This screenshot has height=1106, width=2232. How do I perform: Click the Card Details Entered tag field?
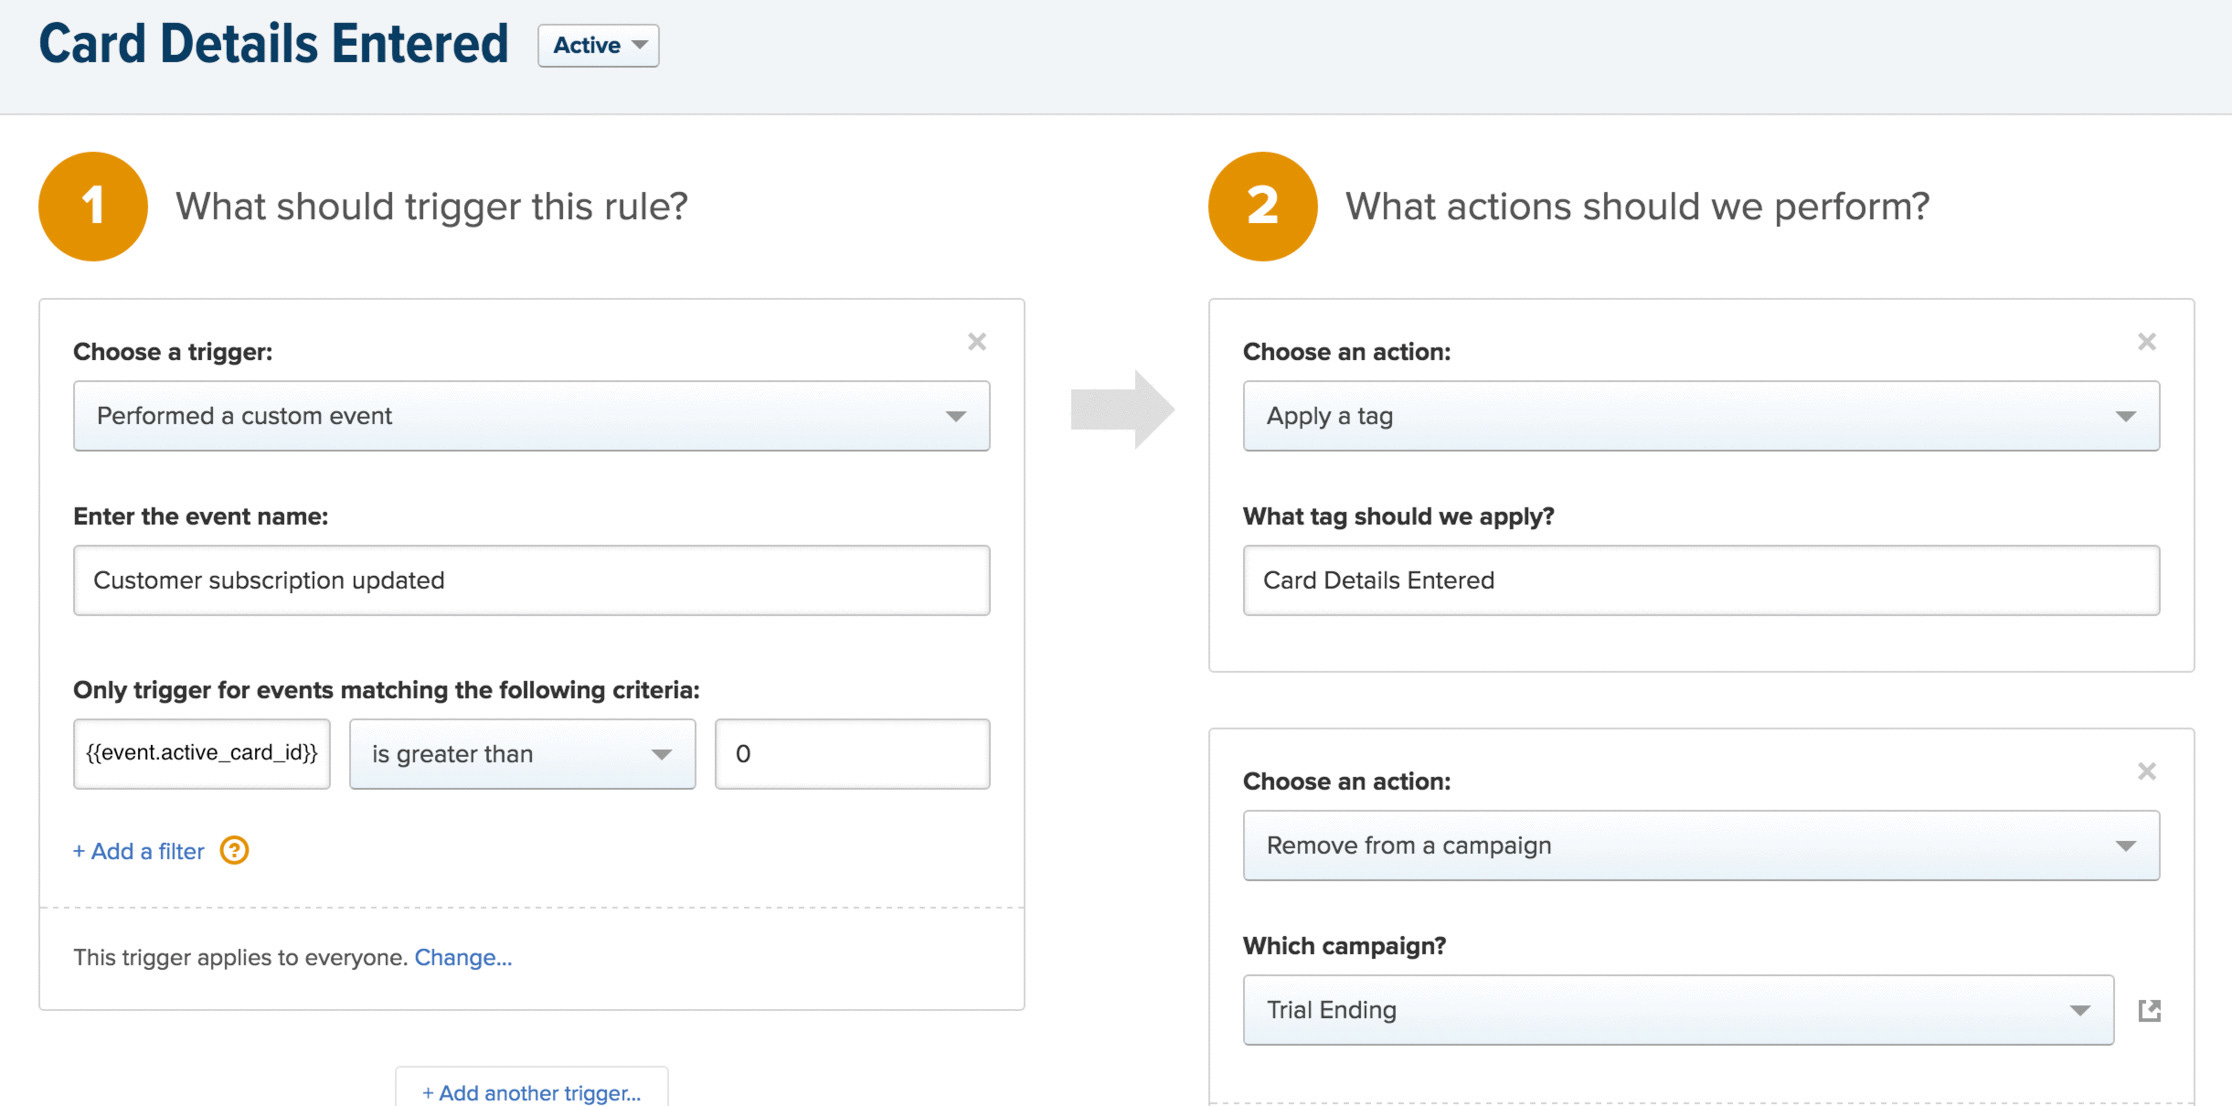[x=1701, y=580]
